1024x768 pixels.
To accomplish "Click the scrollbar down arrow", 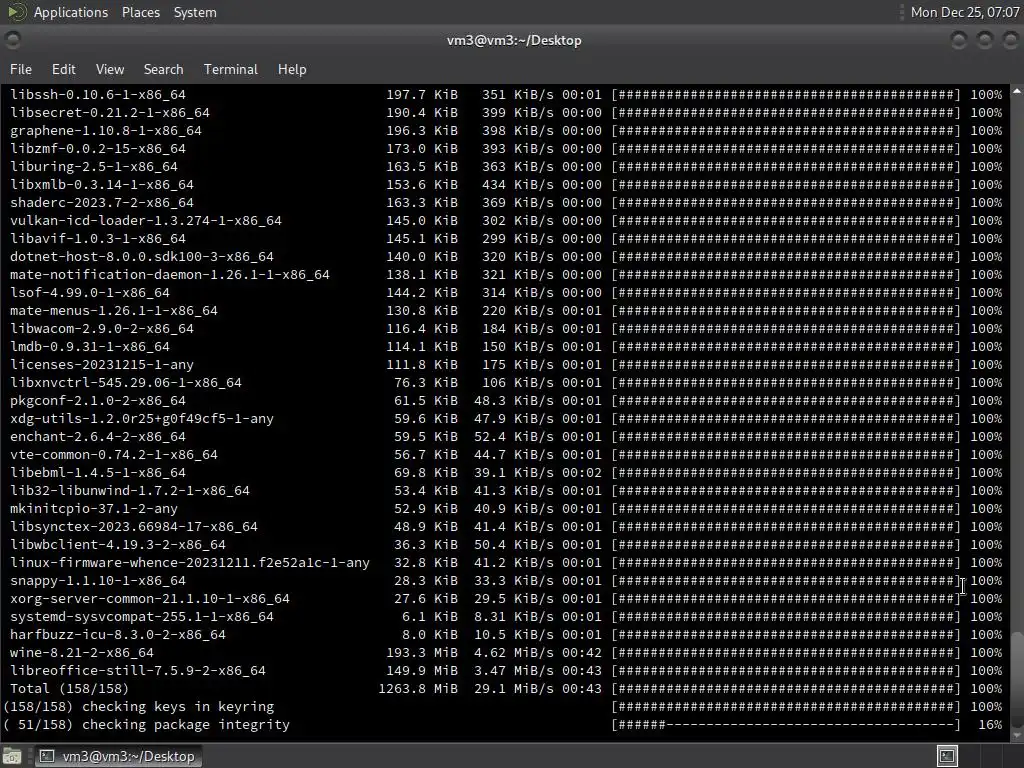I will [1017, 735].
